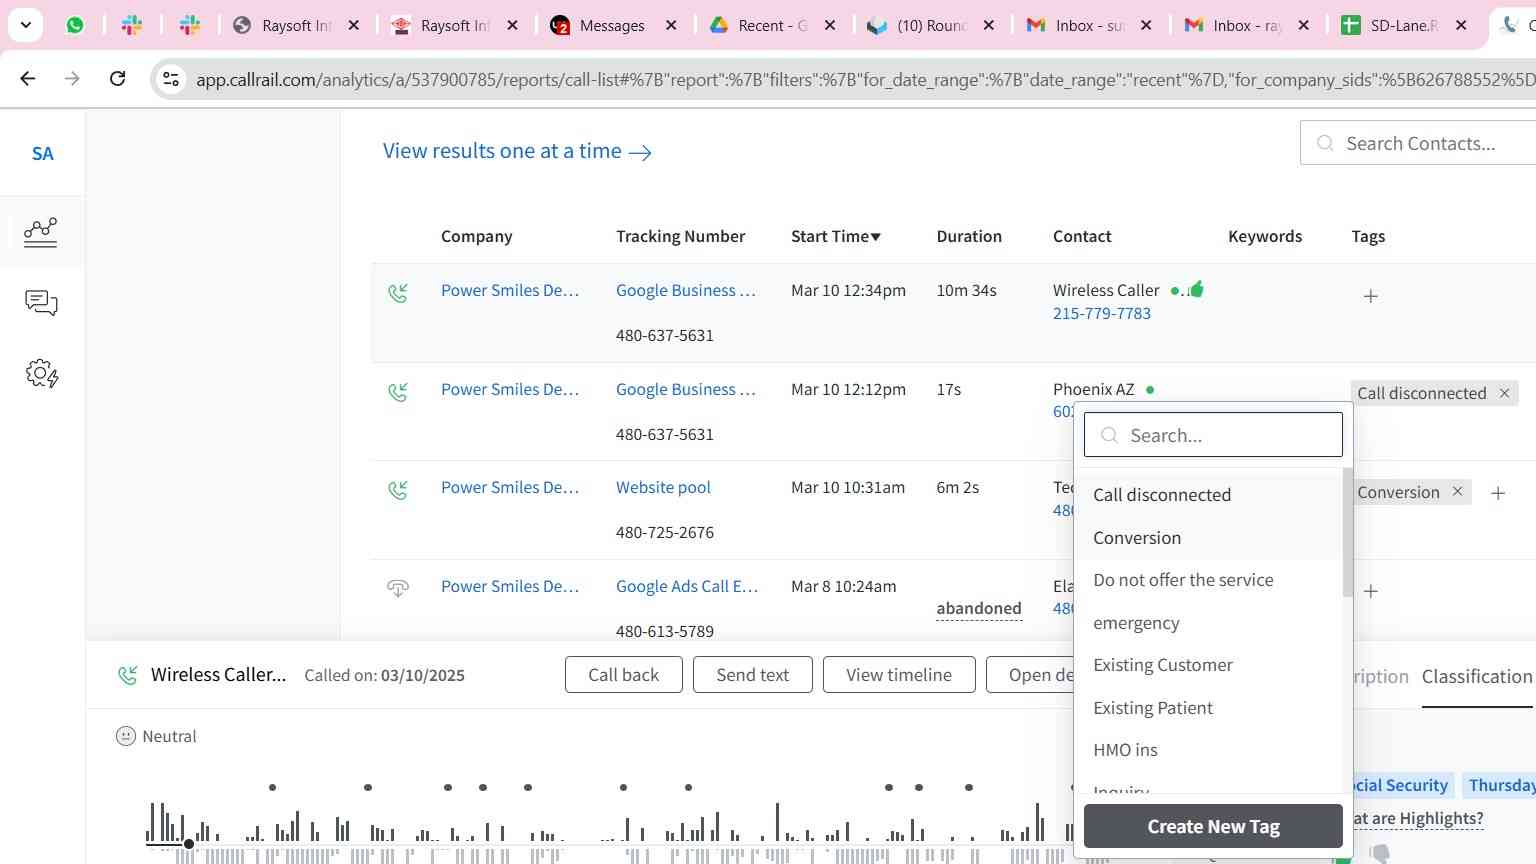Click the site info icon in address bar

[171, 79]
